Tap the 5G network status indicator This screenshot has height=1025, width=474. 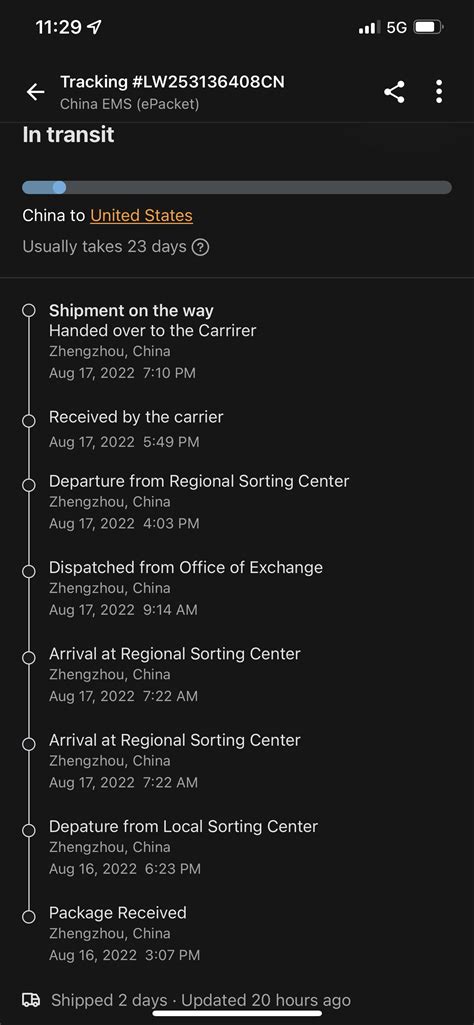[x=396, y=27]
